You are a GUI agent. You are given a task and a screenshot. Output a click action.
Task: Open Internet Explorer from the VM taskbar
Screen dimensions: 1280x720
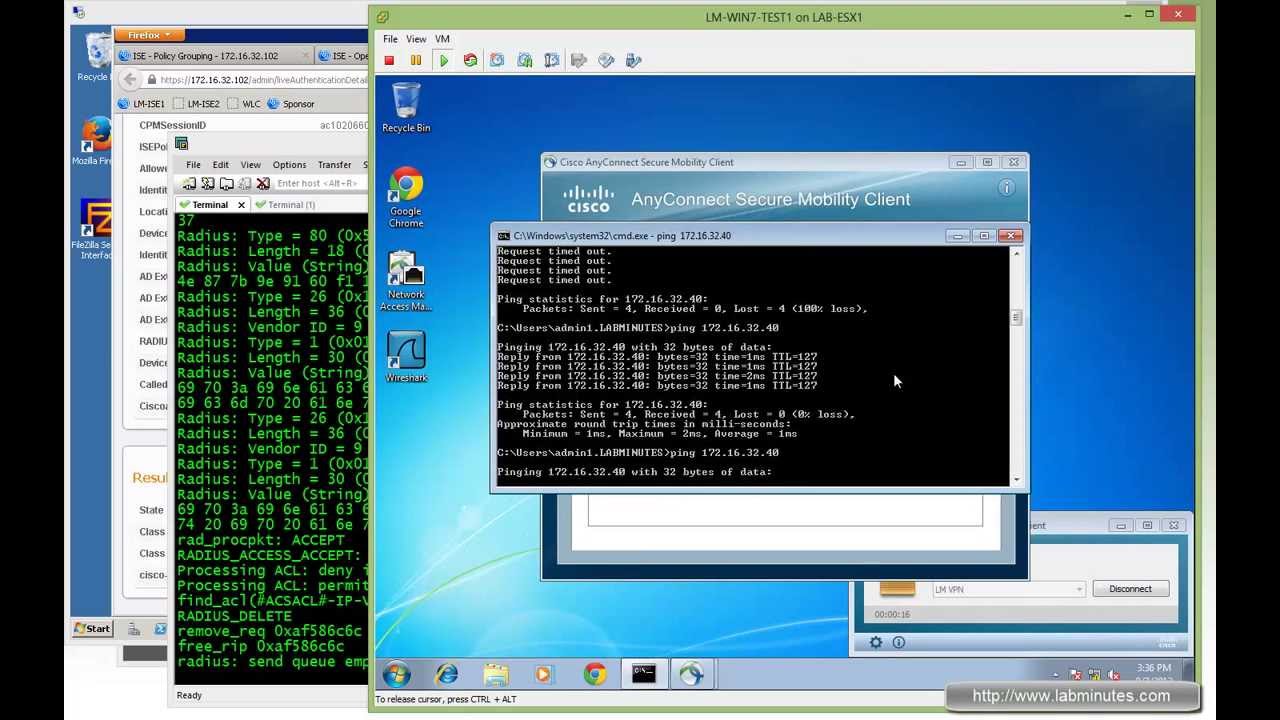tap(446, 674)
